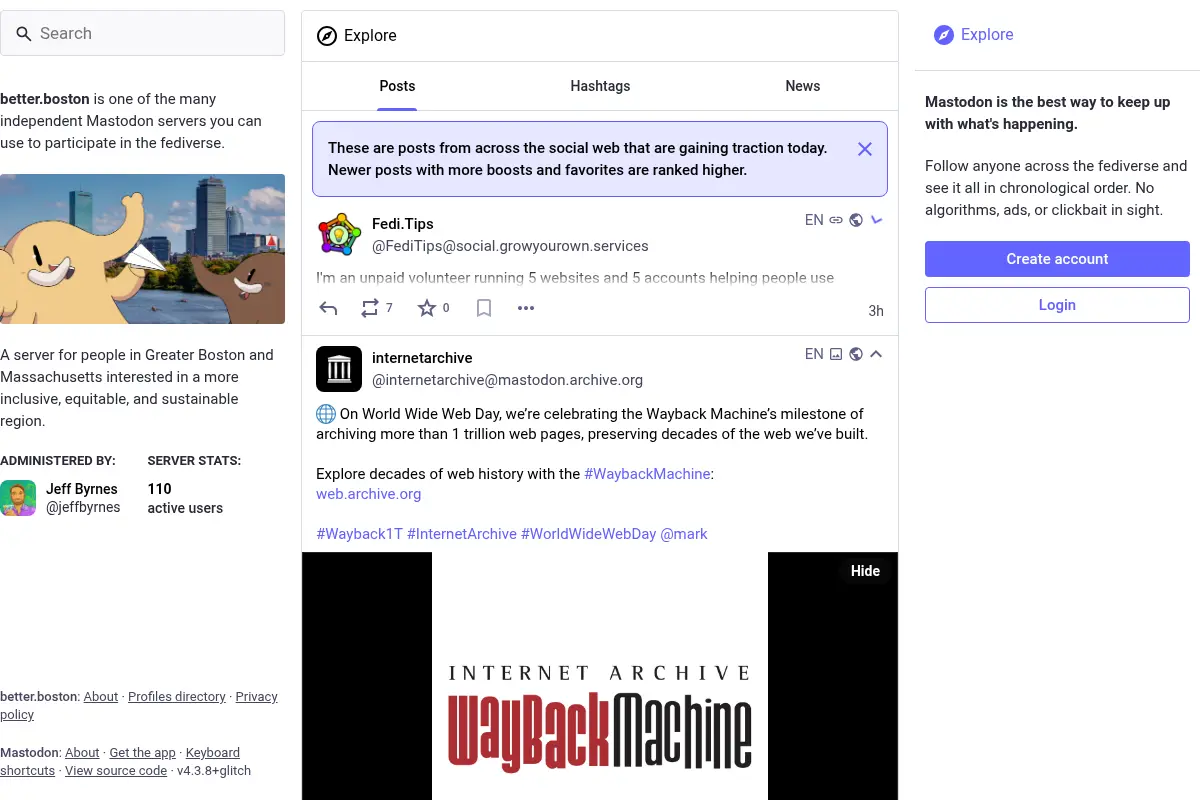The width and height of the screenshot is (1200, 800).
Task: Open the more options menu on the Fedi.Tips post
Action: click(x=526, y=308)
